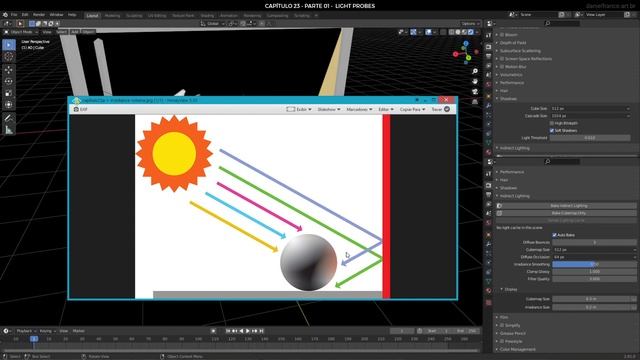Expand the Volumetrics panel
This screenshot has height=360, width=640.
[x=511, y=75]
